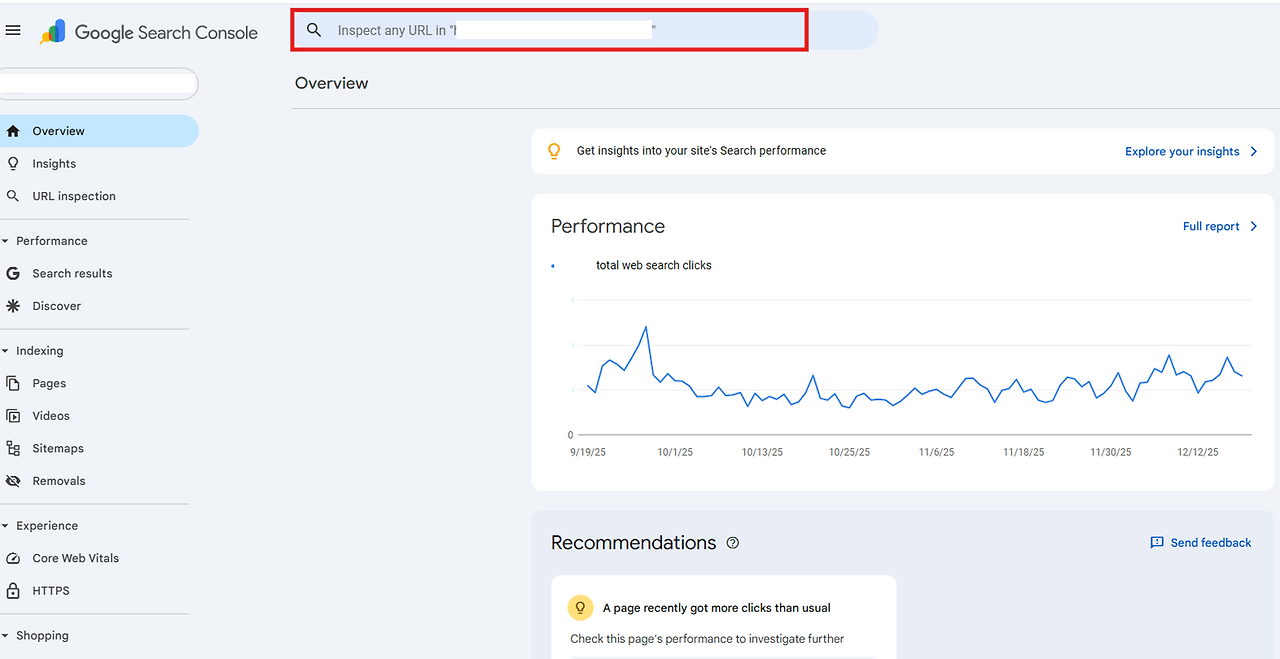The image size is (1280, 659).
Task: Click the Sitemaps icon in sidebar
Action: click(x=13, y=449)
